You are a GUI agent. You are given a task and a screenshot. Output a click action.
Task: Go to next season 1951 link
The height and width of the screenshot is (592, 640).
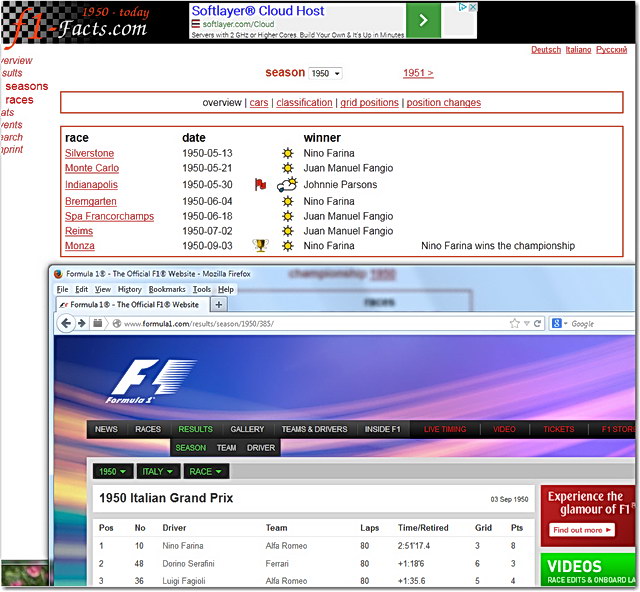click(x=418, y=73)
